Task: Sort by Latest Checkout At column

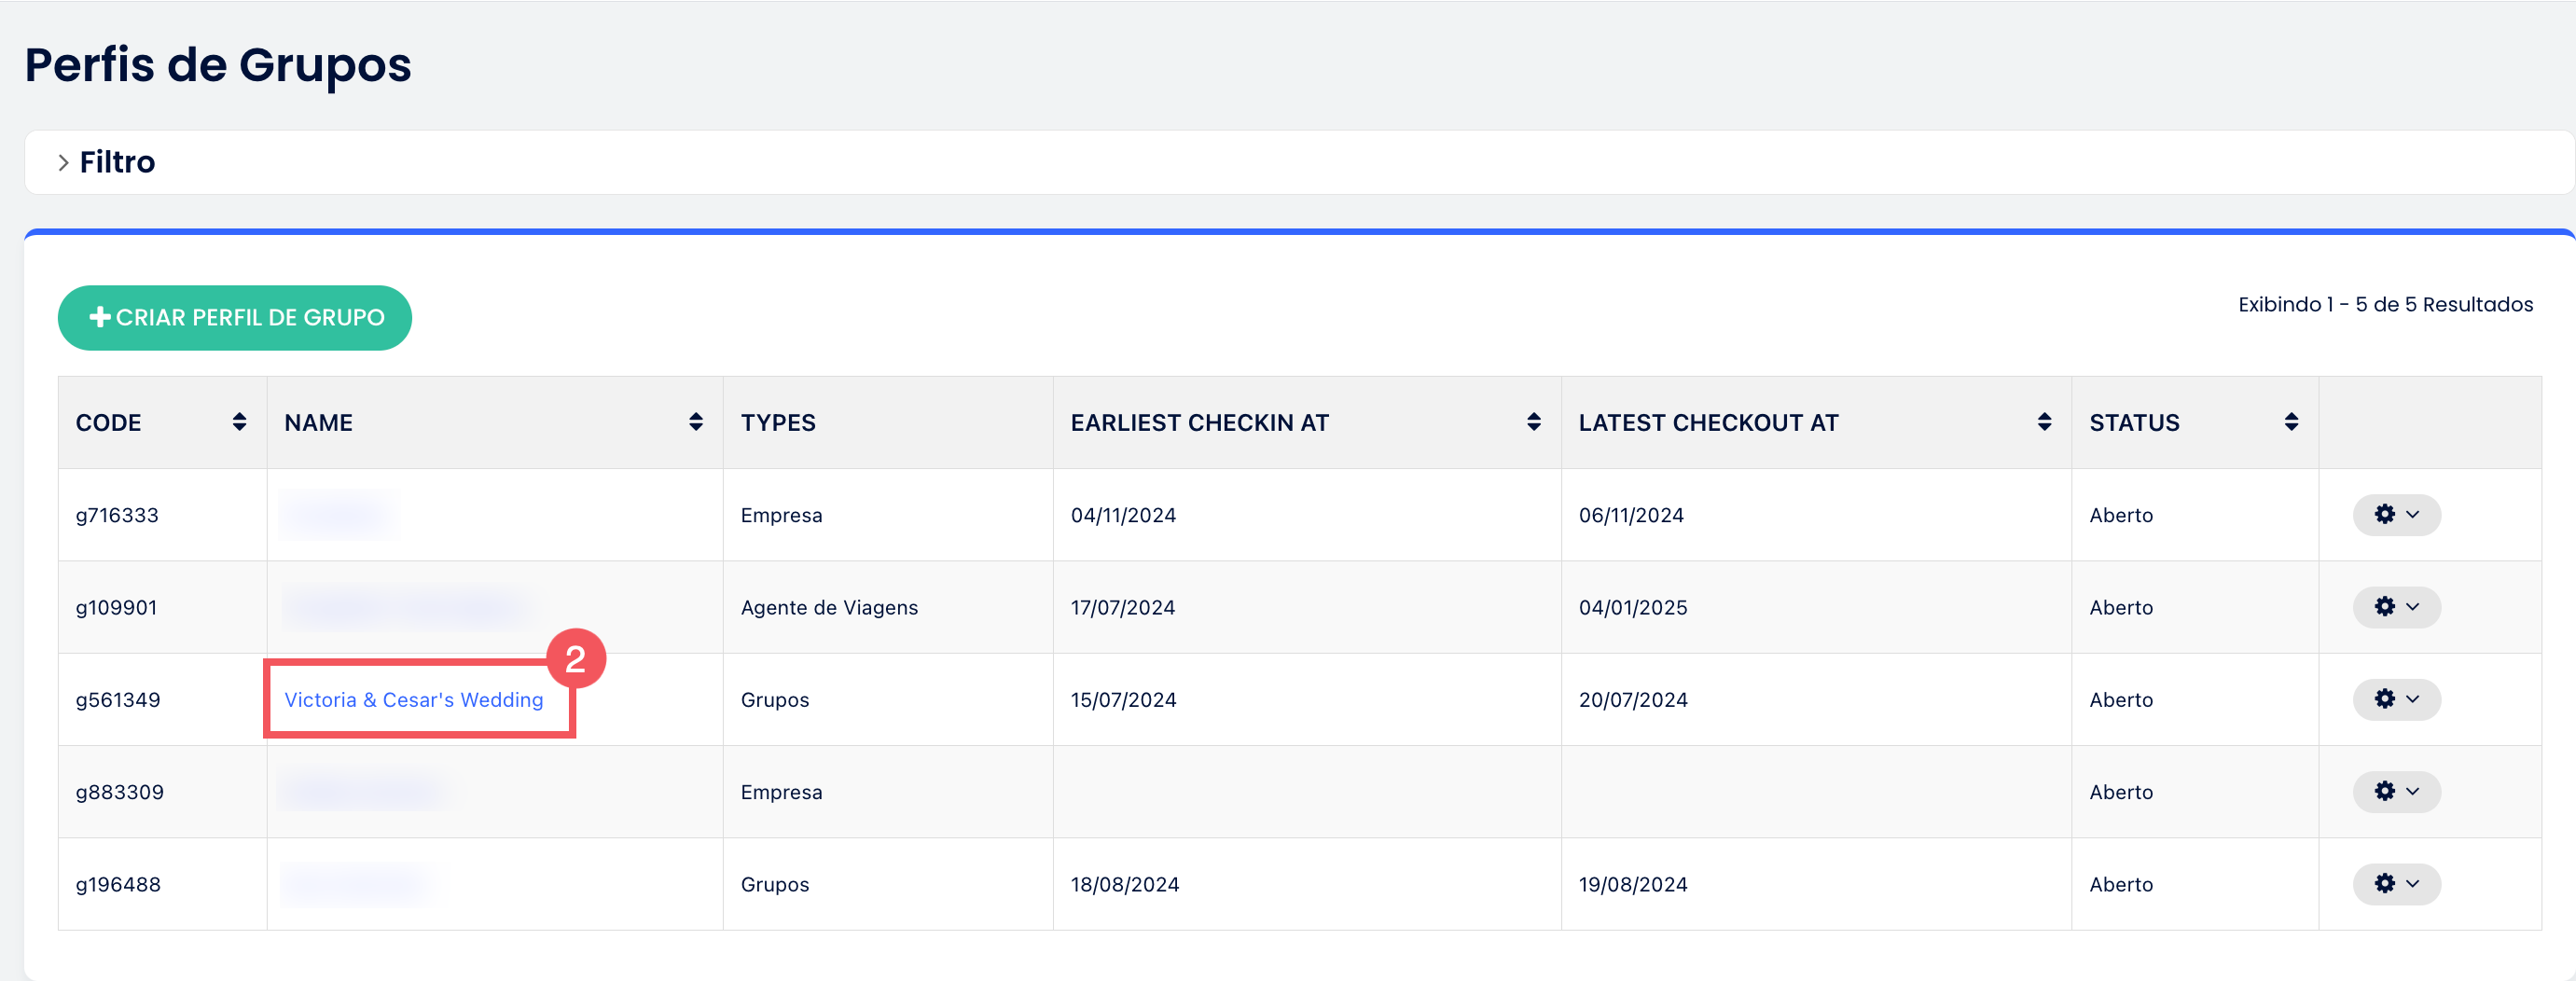Action: pyautogui.click(x=2043, y=422)
